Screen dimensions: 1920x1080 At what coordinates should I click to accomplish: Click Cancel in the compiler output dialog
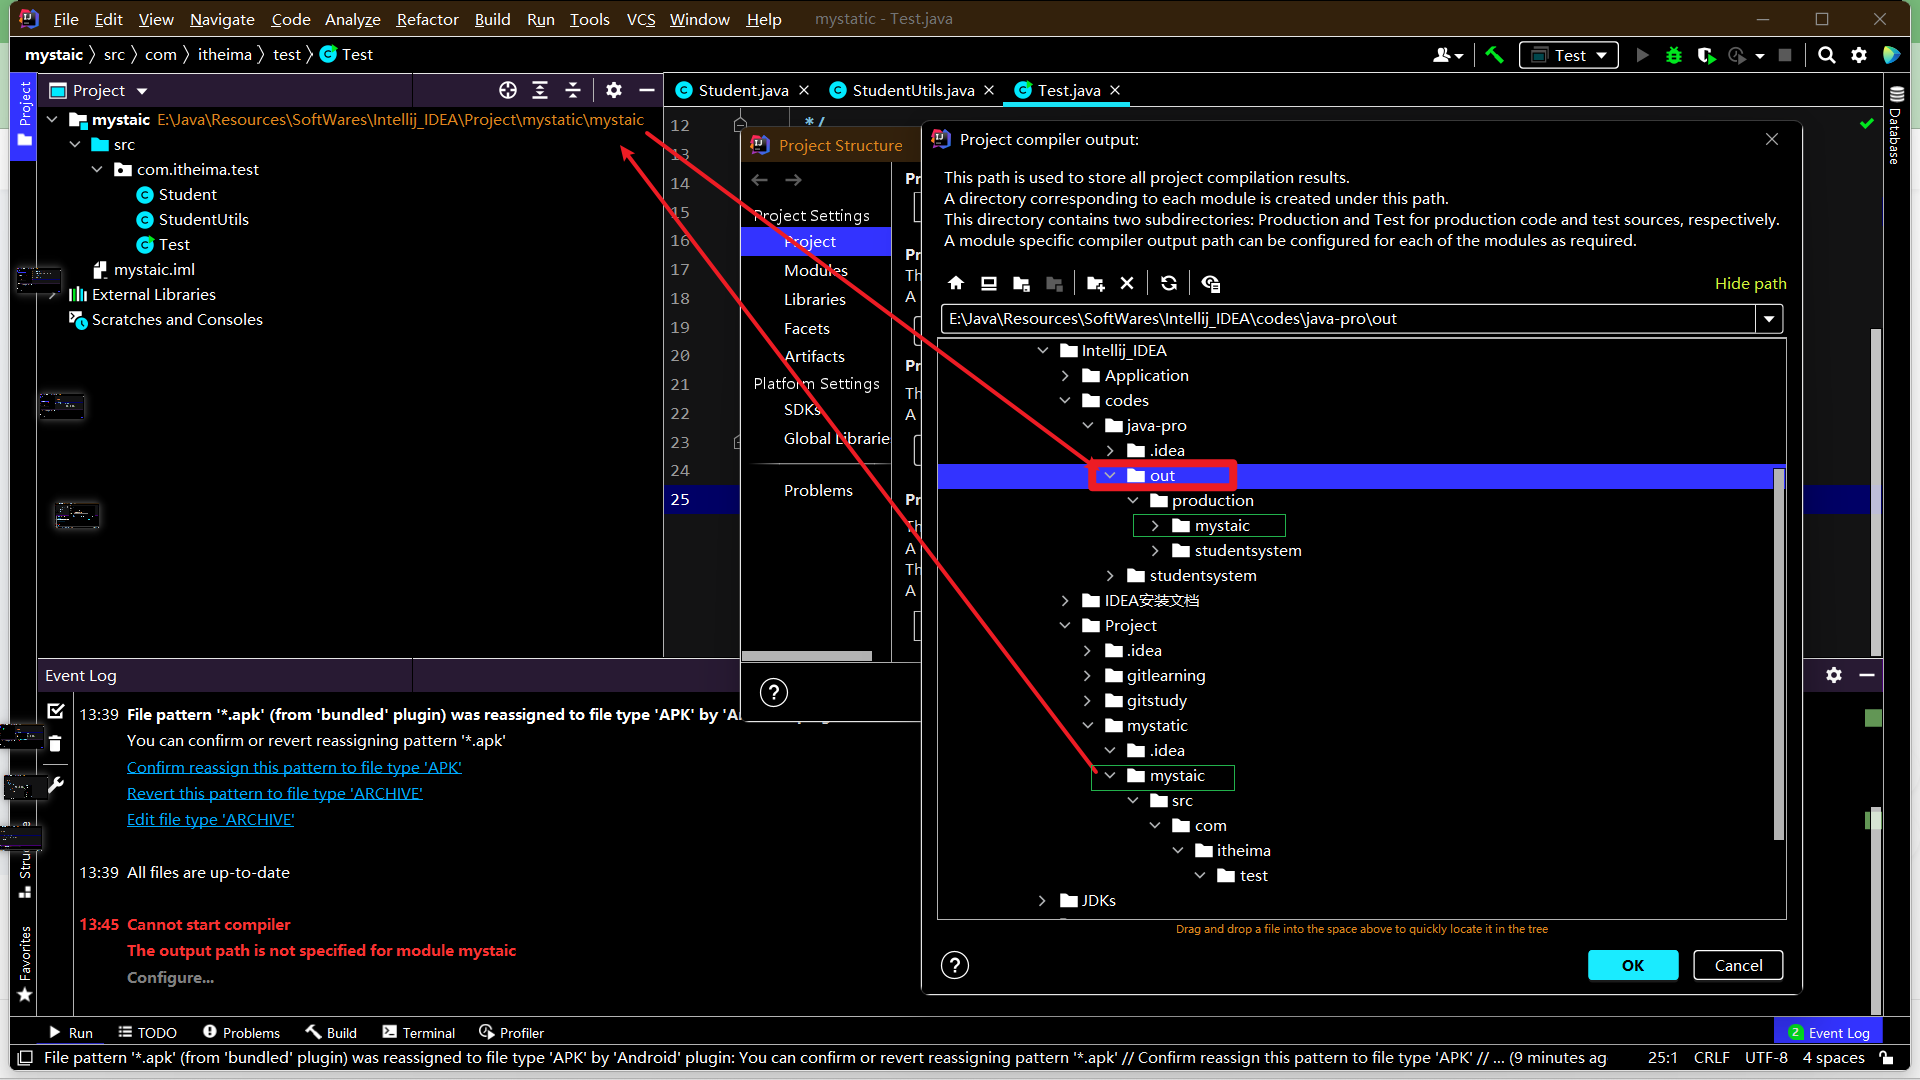[1738, 965]
